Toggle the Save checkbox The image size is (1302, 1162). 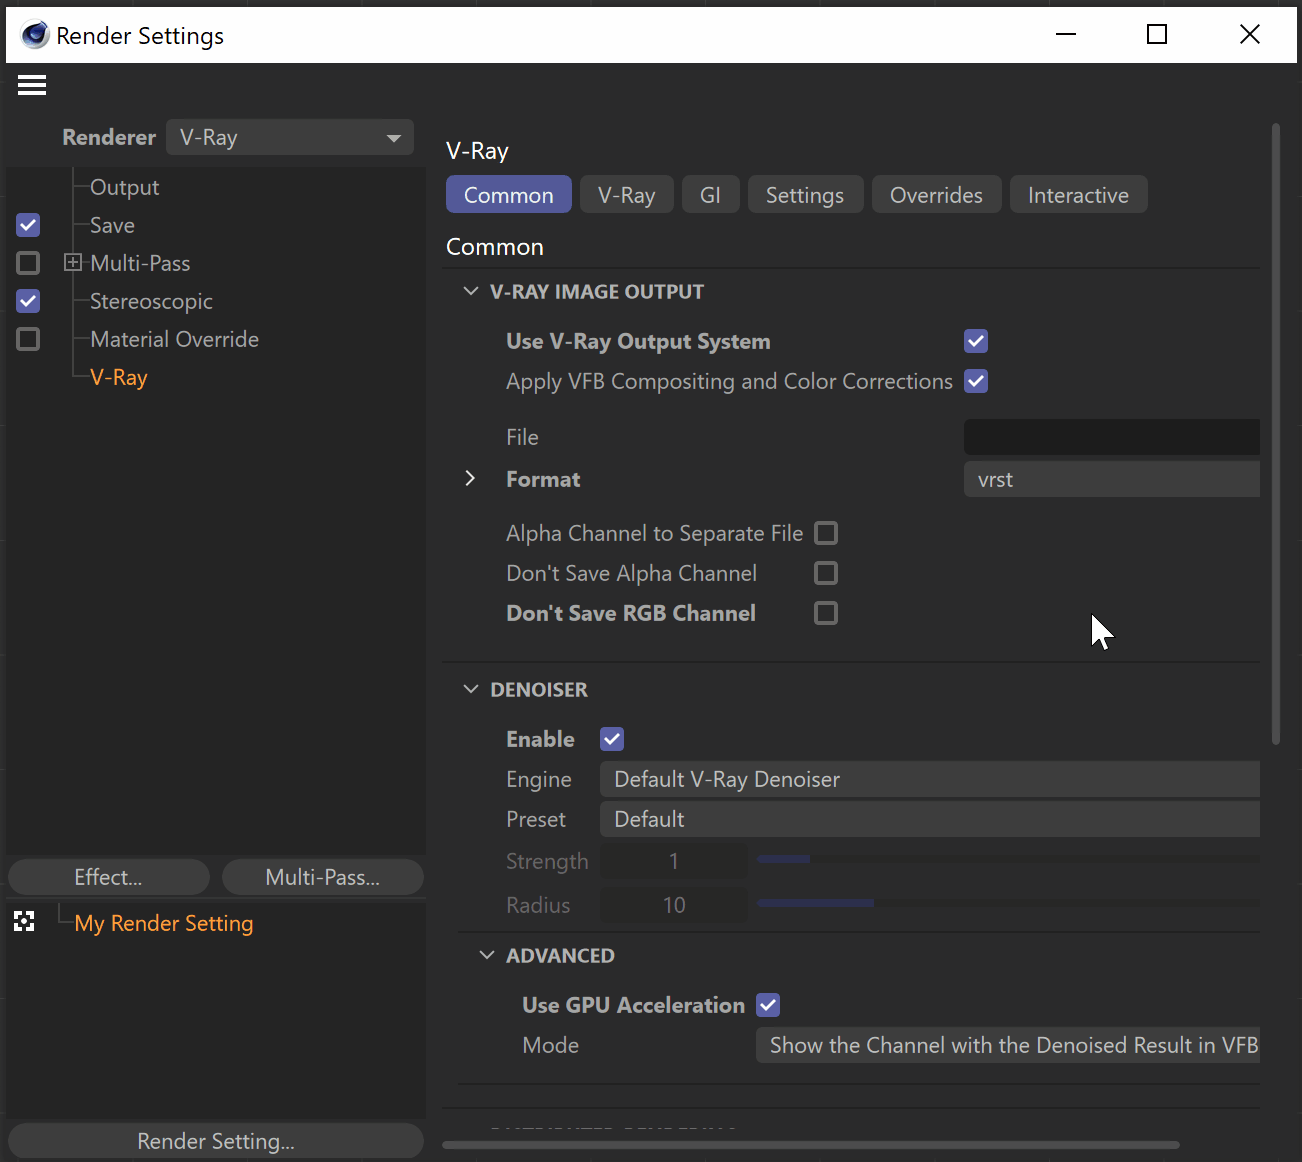[28, 225]
